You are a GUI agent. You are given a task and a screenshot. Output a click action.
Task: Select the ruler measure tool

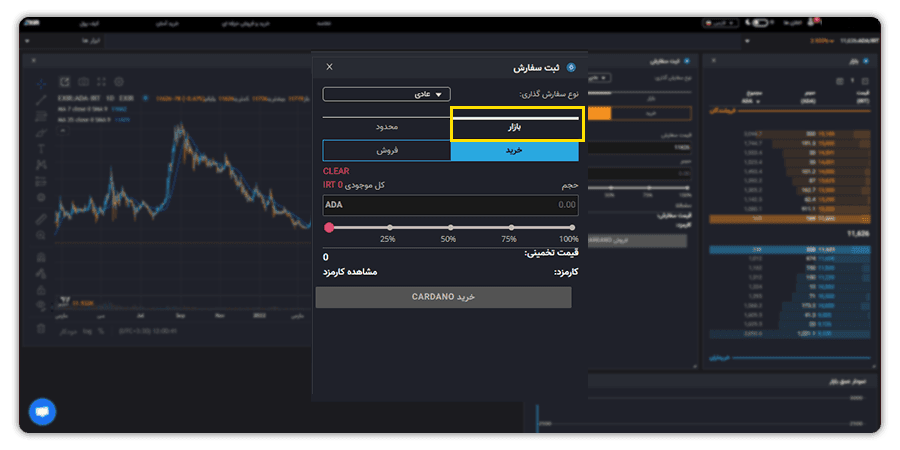point(41,219)
